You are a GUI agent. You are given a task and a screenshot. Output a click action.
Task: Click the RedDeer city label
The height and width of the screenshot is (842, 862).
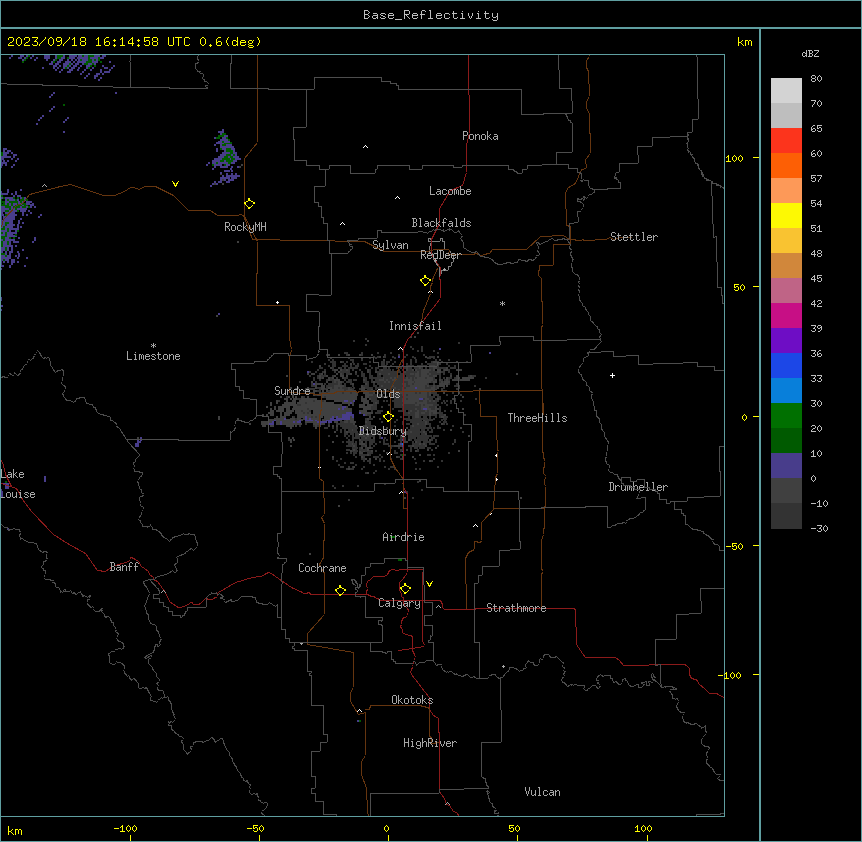coord(440,255)
